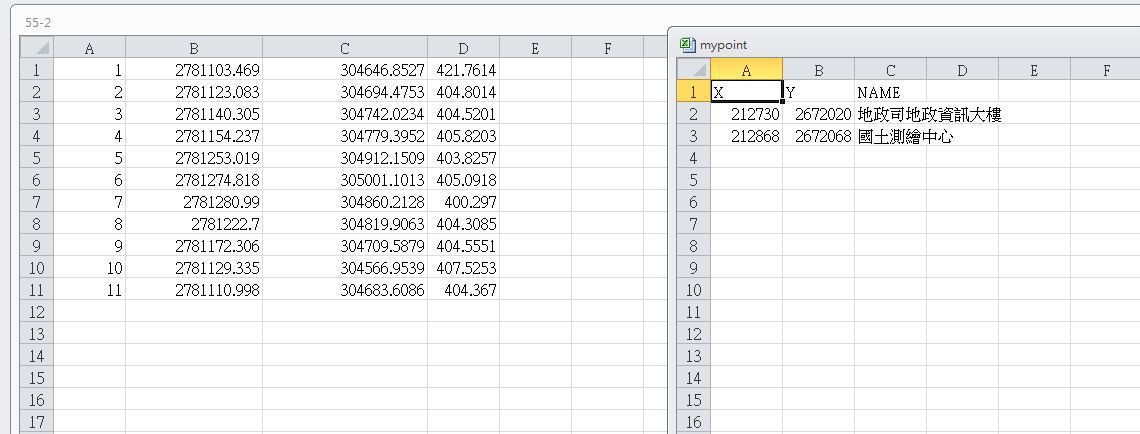Click cell containing 304819.9063
1140x434 pixels.
point(345,223)
